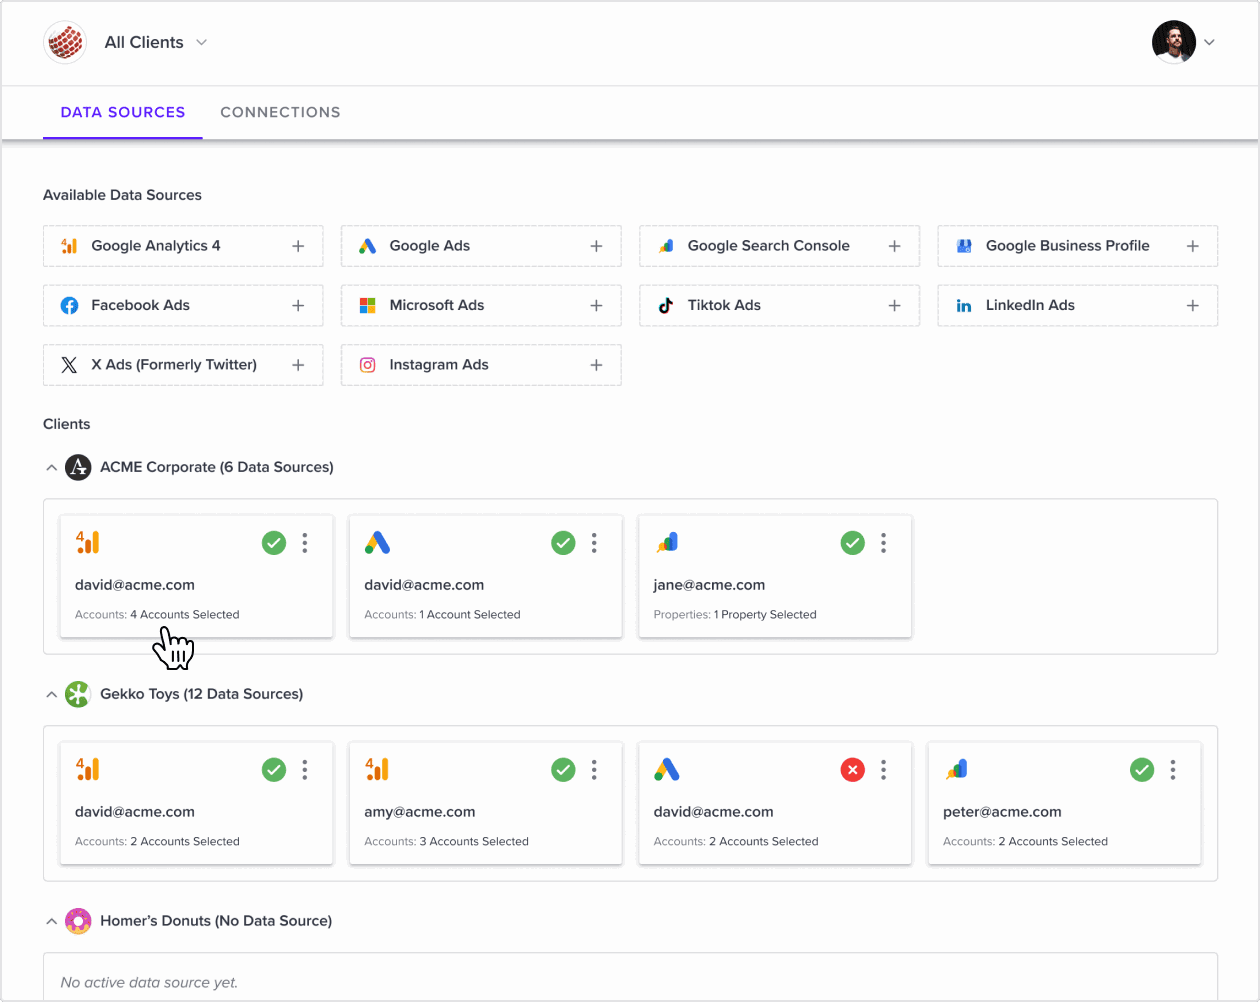Image resolution: width=1260 pixels, height=1002 pixels.
Task: Open three-dot menu on ACME jane@acme.com card
Action: pos(883,543)
